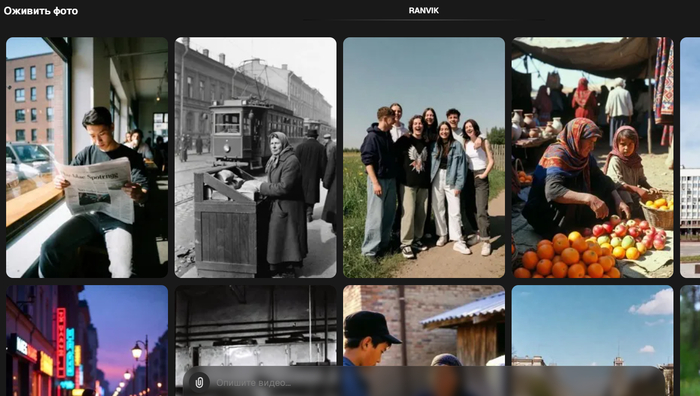
Task: Open the boy in cap brick wall photo
Action: 424,326
